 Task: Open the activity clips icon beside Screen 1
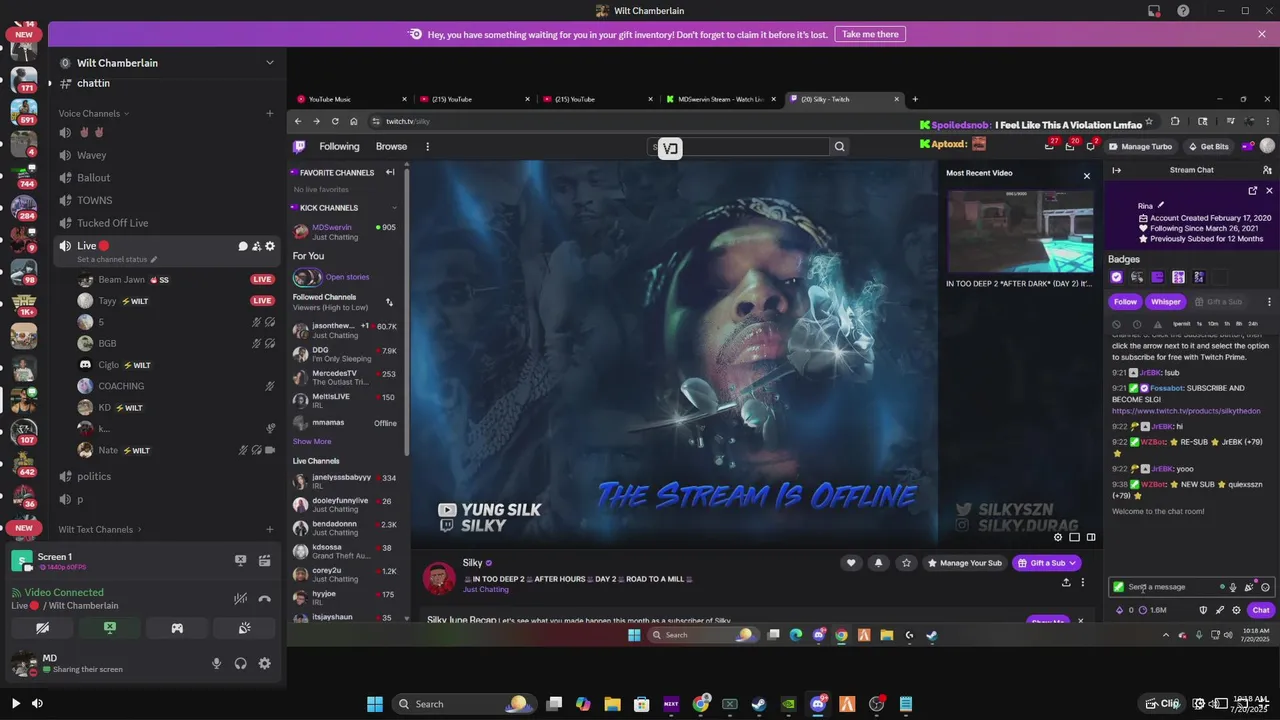[x=264, y=561]
